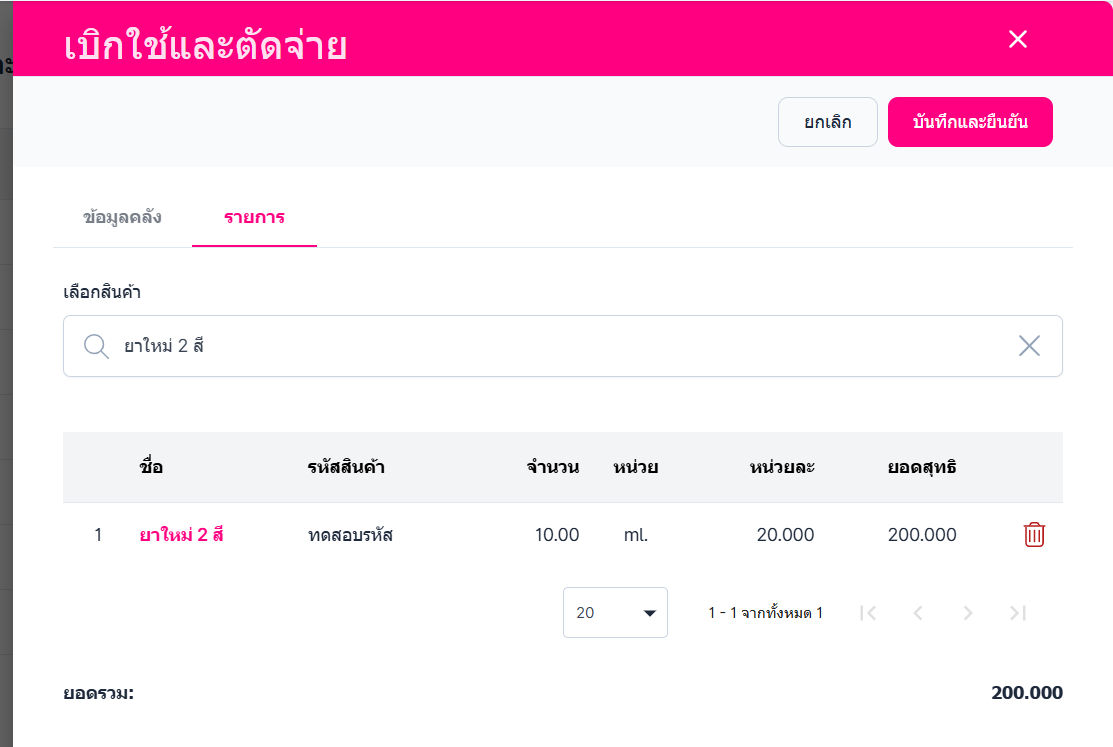Image resolution: width=1113 pixels, height=747 pixels.
Task: Delete the ยาใหม่ 2 สี row
Action: (x=1034, y=535)
